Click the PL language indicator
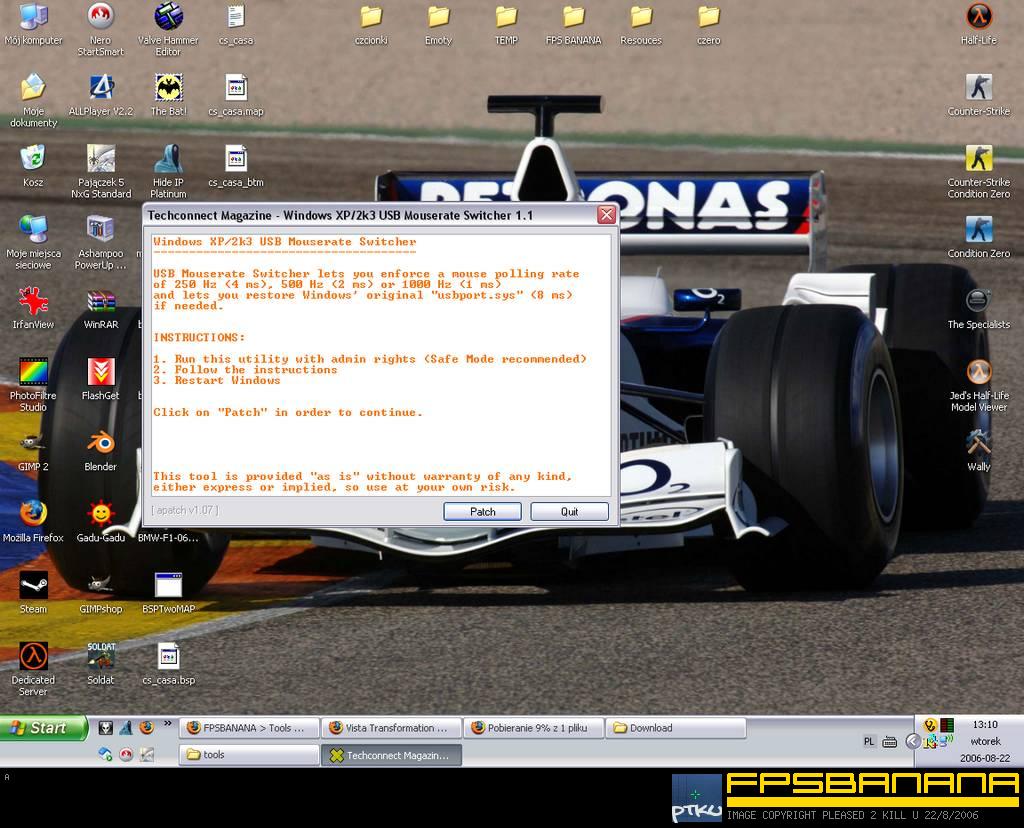The width and height of the screenshot is (1024, 828). 869,741
